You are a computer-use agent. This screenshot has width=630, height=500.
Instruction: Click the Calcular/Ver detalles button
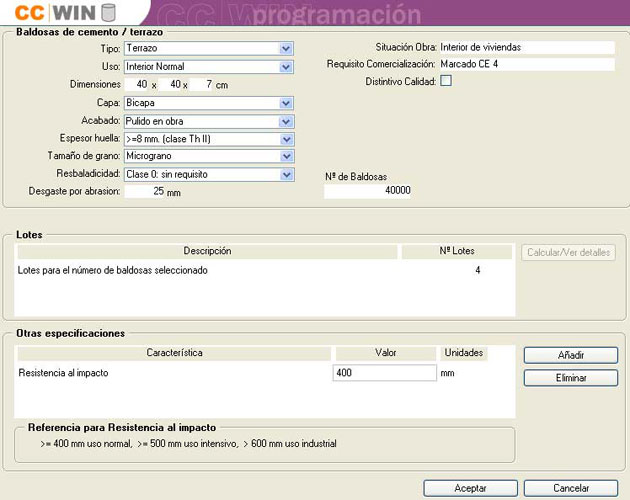click(x=568, y=252)
